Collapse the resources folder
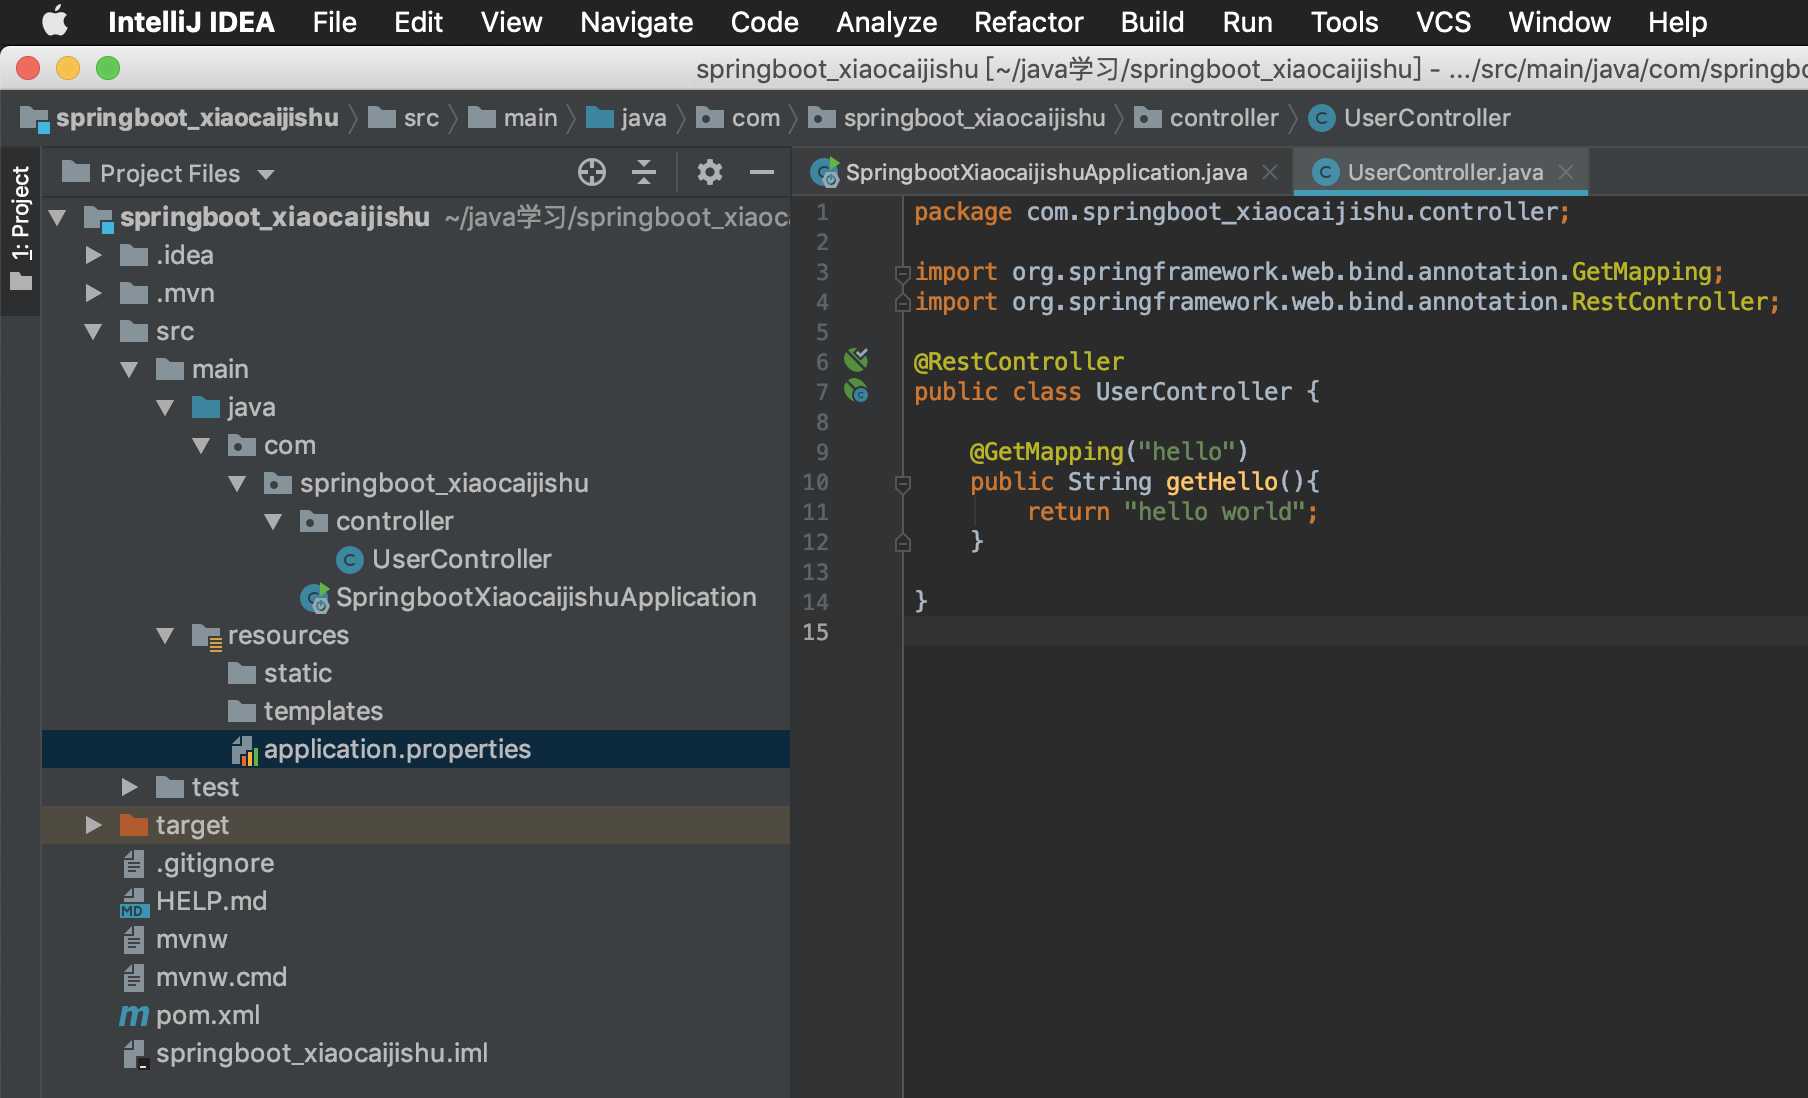This screenshot has height=1098, width=1808. click(x=165, y=635)
